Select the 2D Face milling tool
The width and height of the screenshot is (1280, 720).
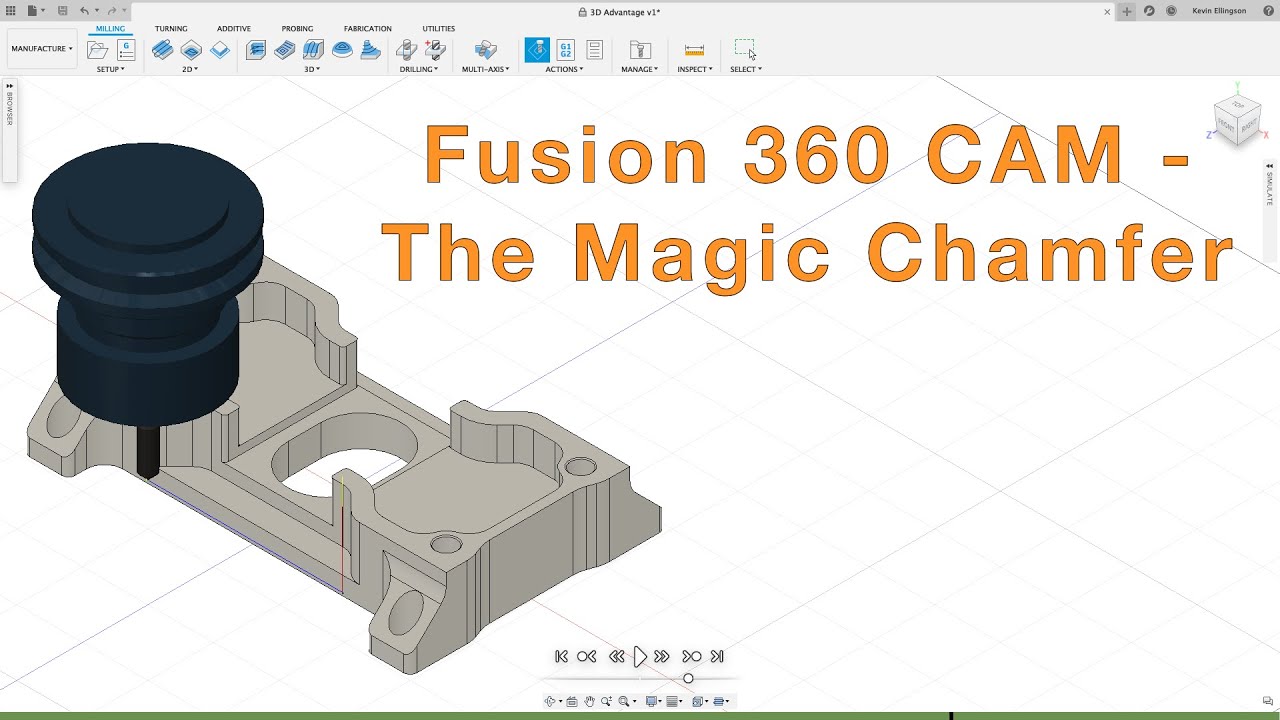(x=219, y=49)
